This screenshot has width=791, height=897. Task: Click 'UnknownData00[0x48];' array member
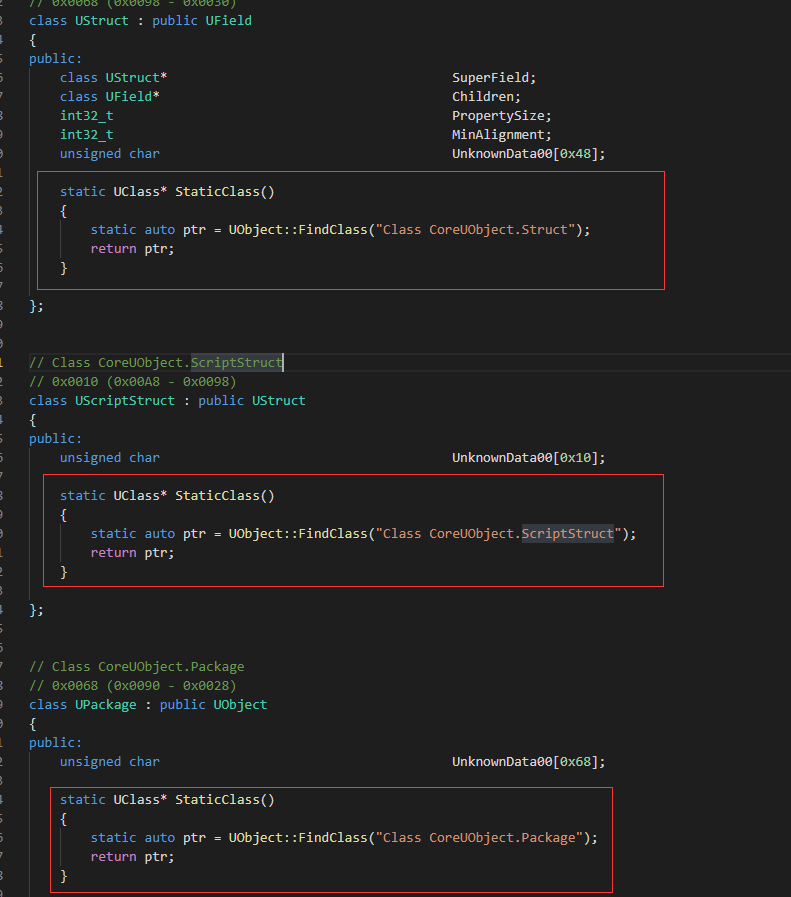[x=528, y=154]
